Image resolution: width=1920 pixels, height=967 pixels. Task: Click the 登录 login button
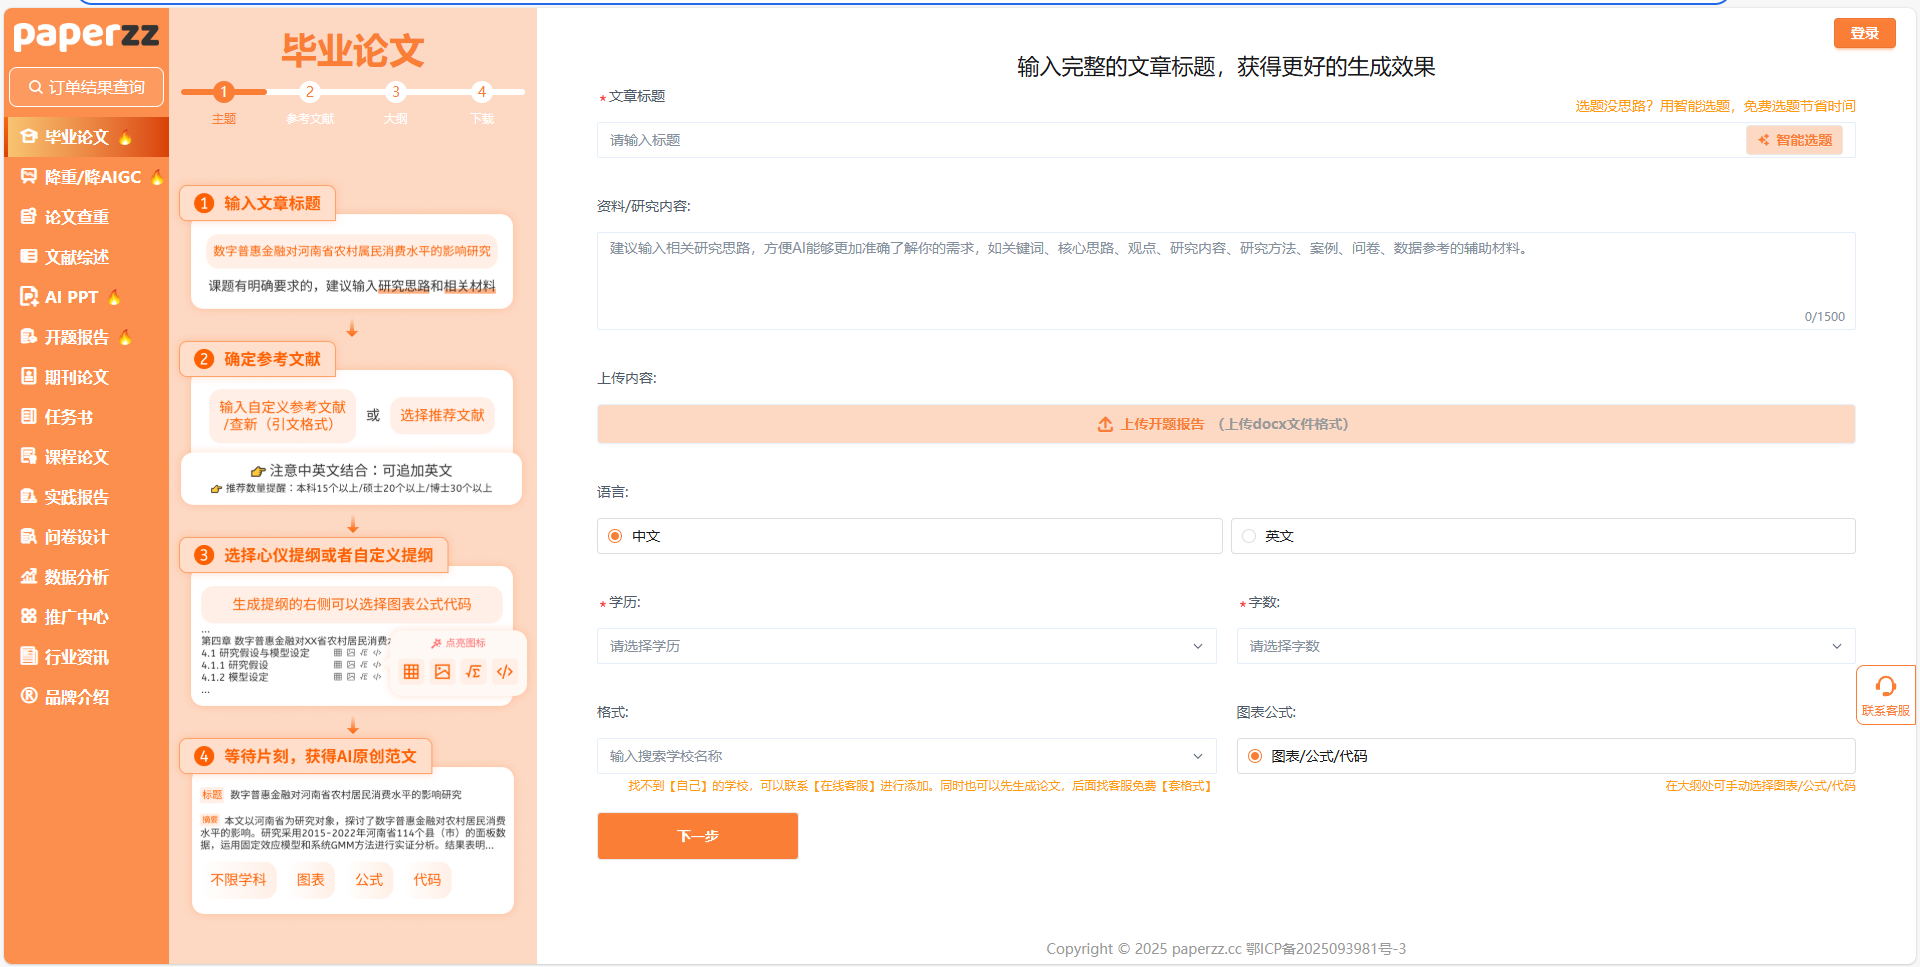click(x=1864, y=33)
